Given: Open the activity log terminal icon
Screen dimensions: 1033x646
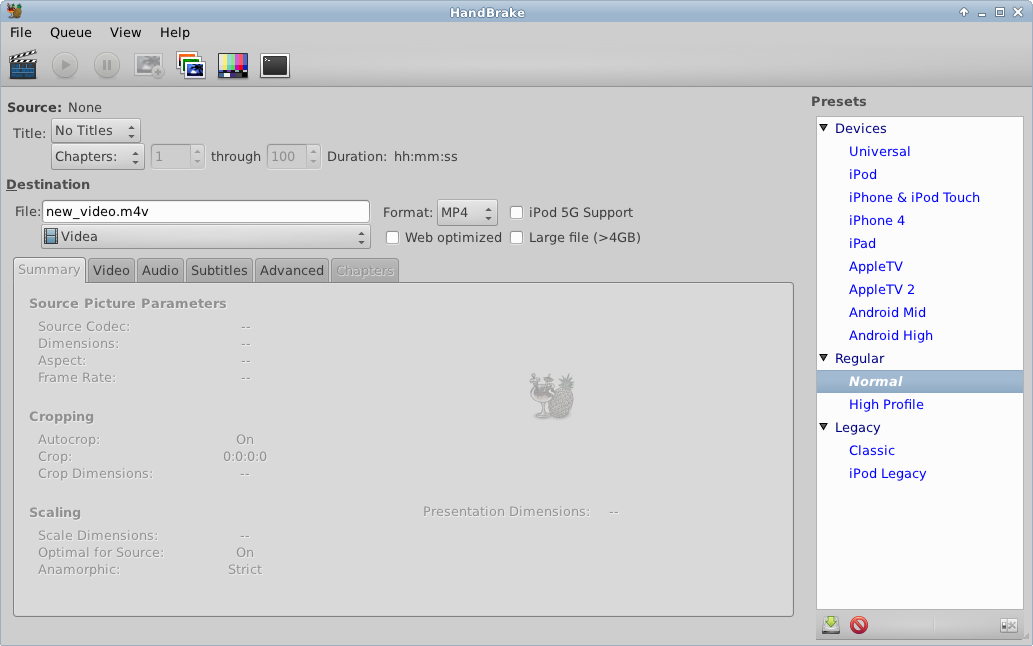Looking at the screenshot, I should coord(275,65).
